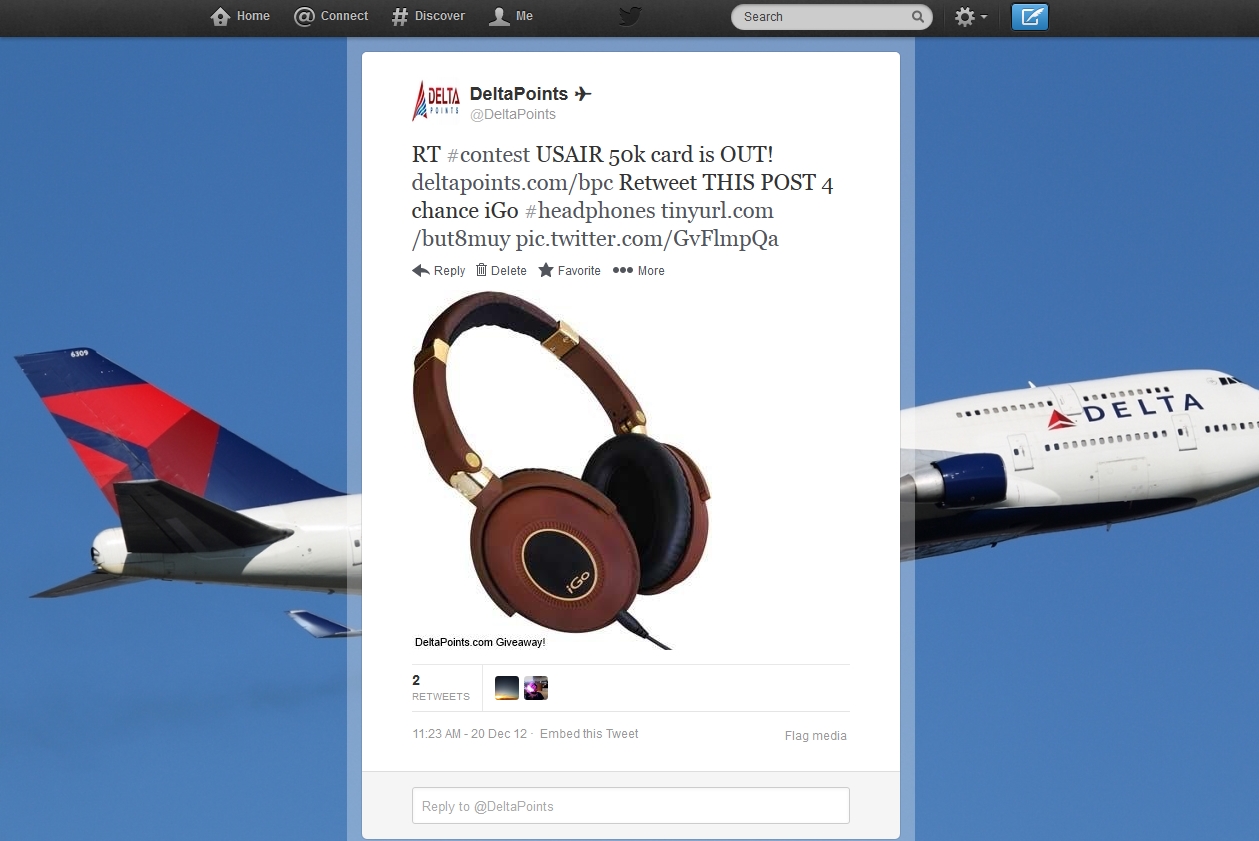Screen dimensions: 1259x841
Task: Click Embed this Tweet link
Action: 589,734
